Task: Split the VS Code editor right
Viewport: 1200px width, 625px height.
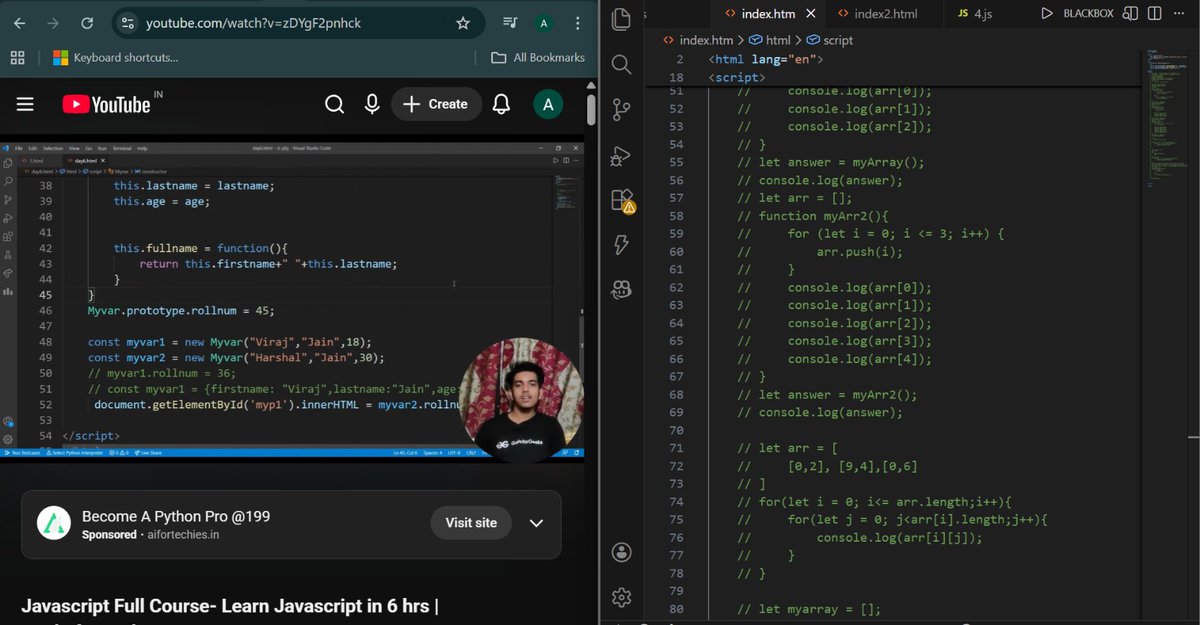Action: 1155,13
